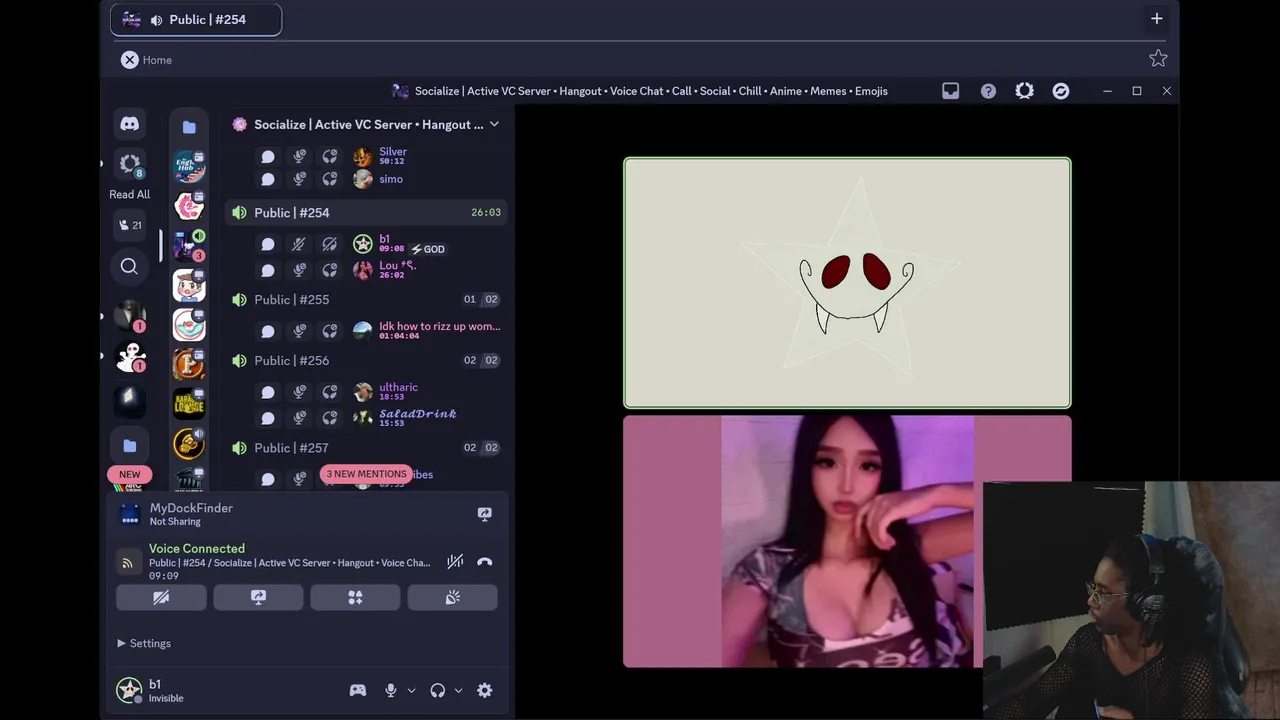The width and height of the screenshot is (1280, 720).
Task: Open the search magnifier in sidebar
Action: coord(129,266)
